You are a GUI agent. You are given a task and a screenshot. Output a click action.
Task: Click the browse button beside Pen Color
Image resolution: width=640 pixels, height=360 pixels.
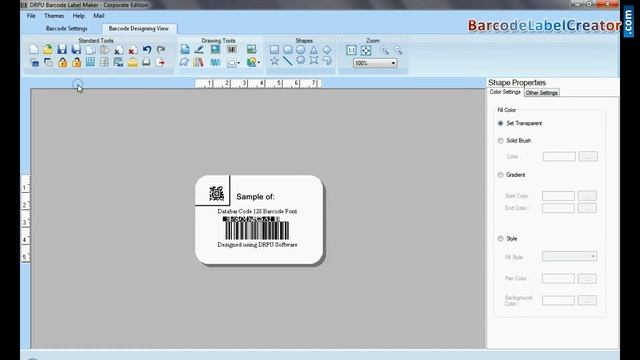[587, 278]
